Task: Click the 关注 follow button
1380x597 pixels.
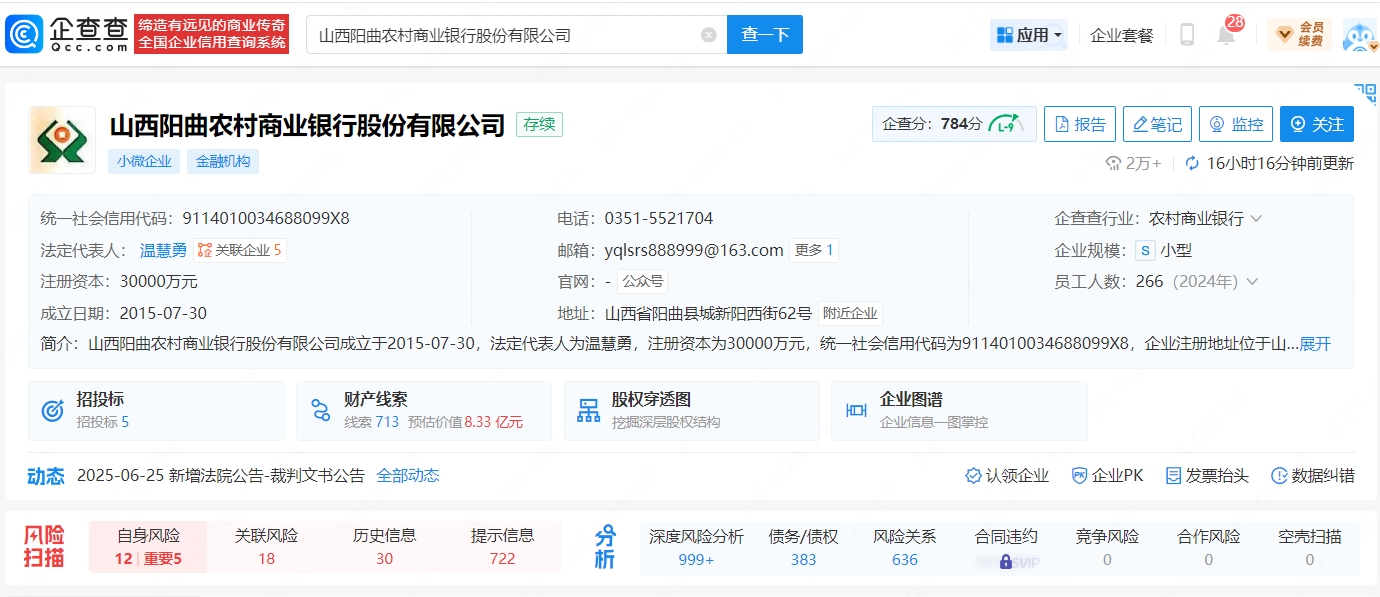Action: pyautogui.click(x=1316, y=124)
